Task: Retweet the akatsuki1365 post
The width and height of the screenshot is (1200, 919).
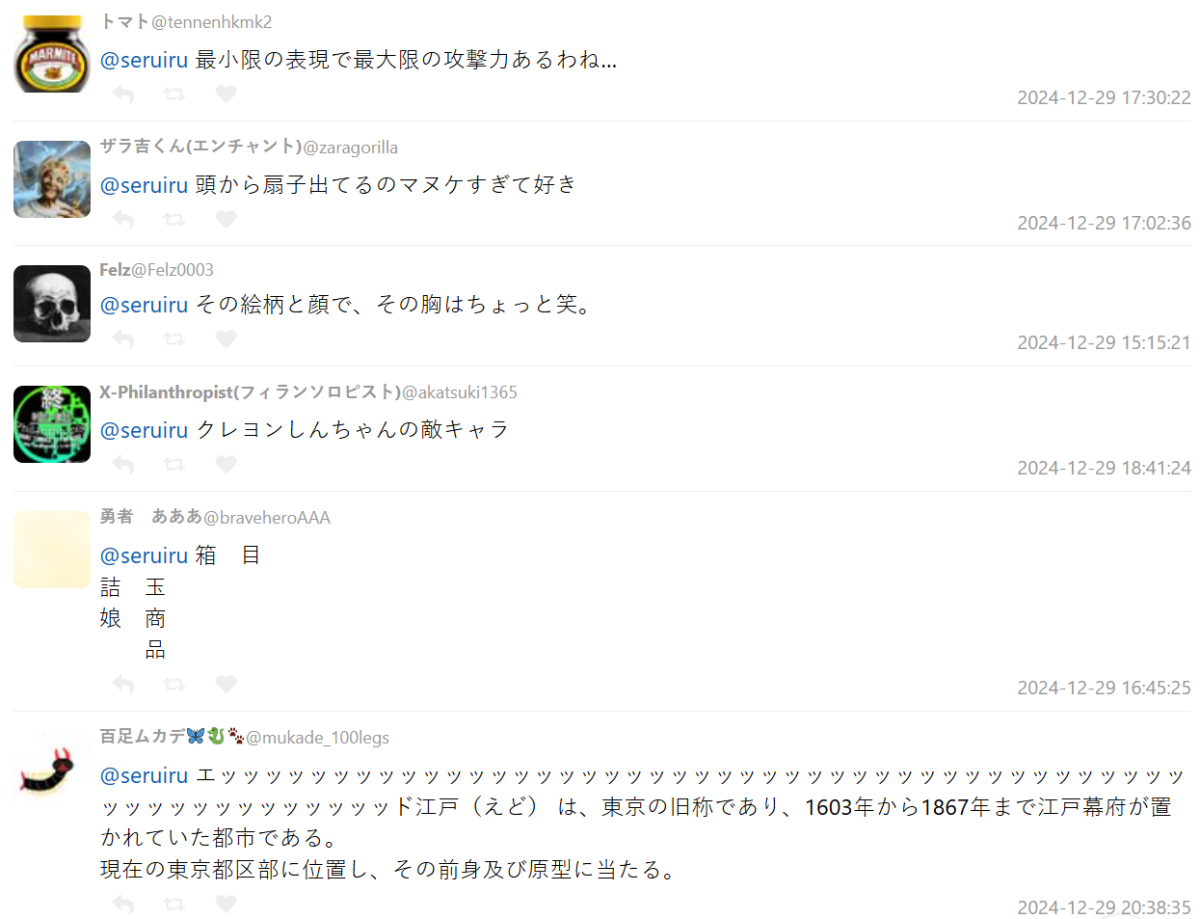Action: point(174,465)
